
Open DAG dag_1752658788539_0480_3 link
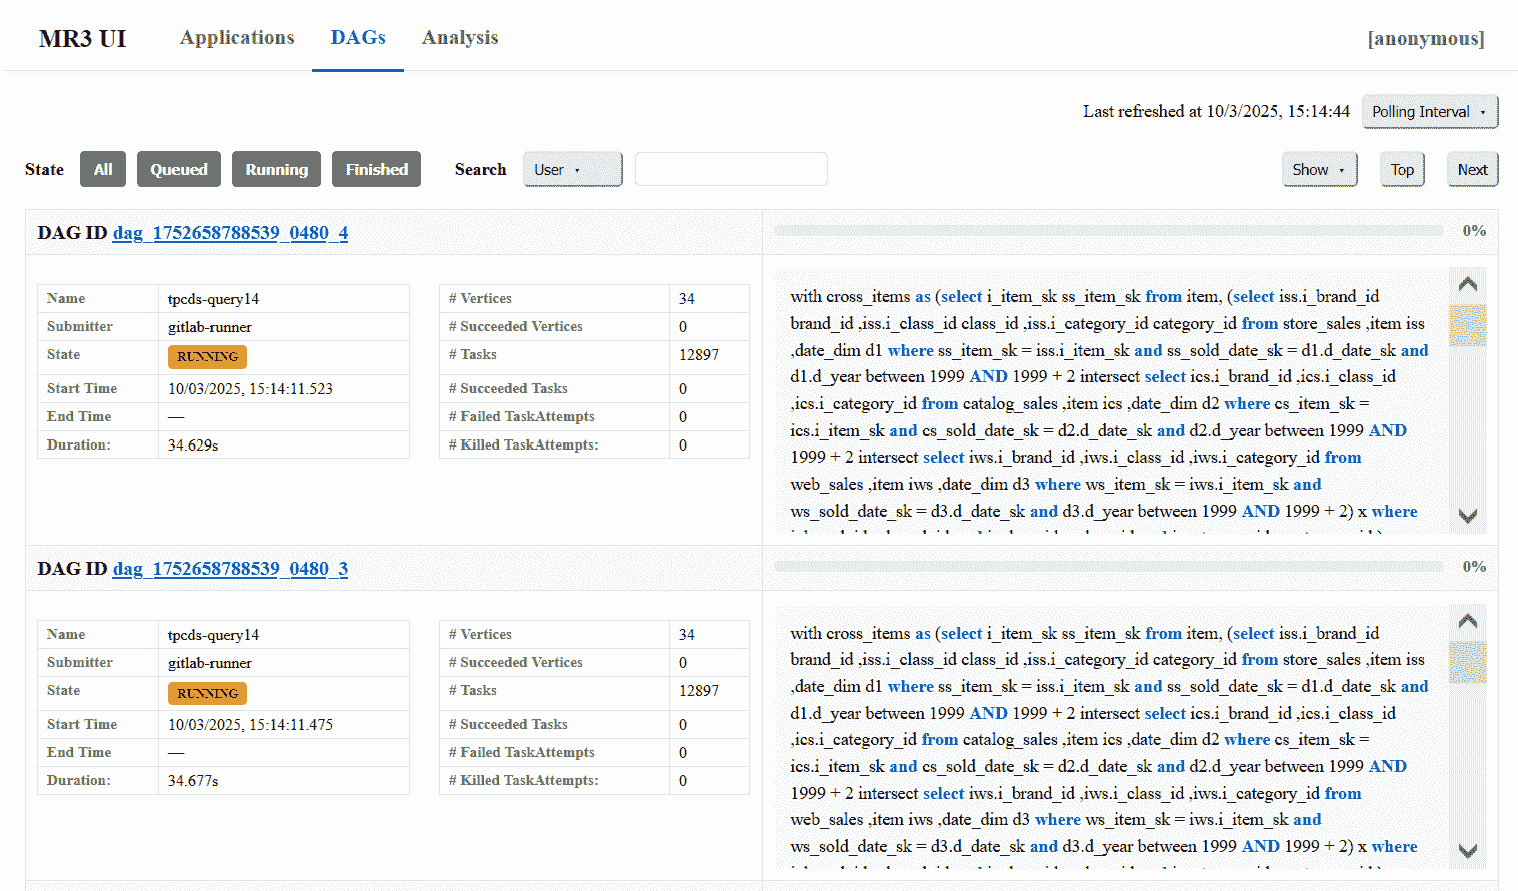[230, 569]
